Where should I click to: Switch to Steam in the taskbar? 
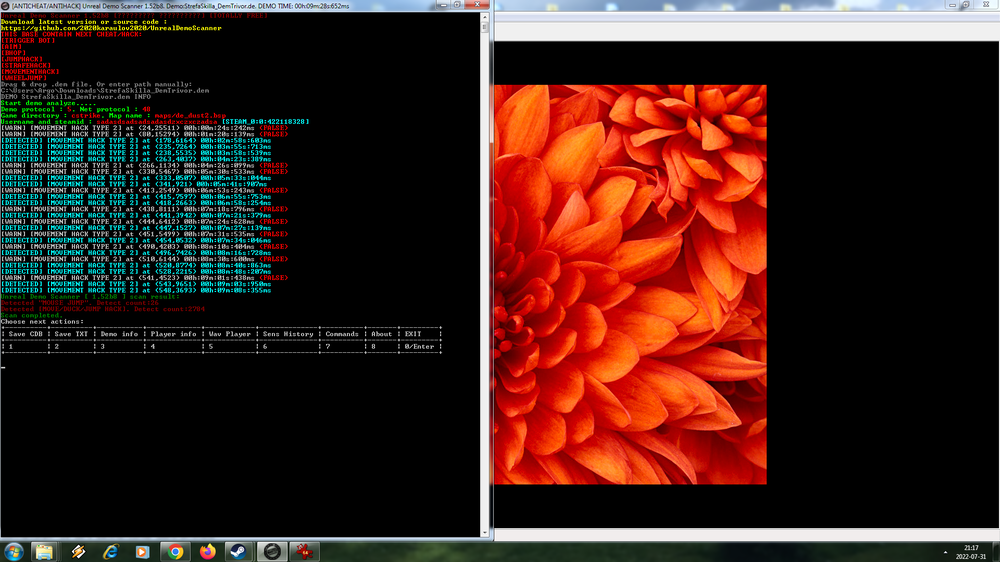pos(239,552)
